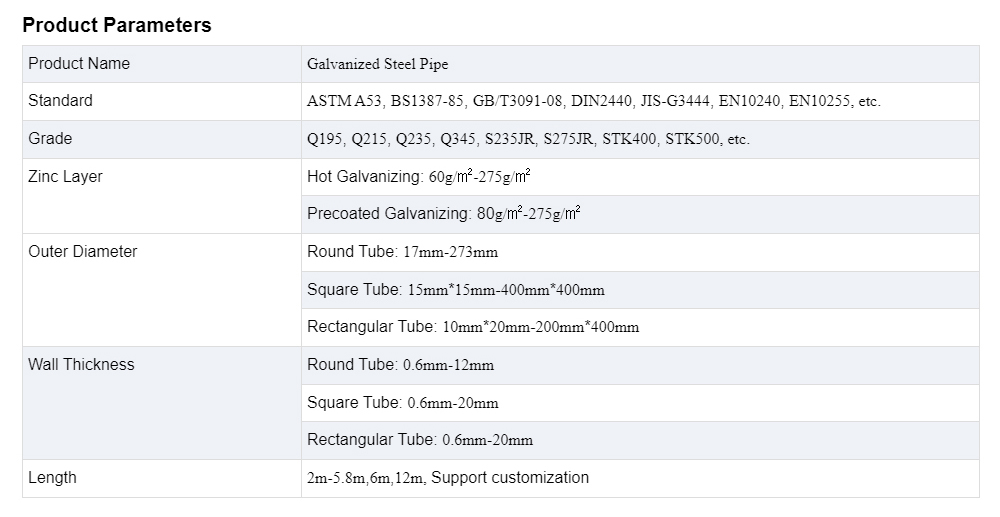Click the Hot Galvanizing 60g/m²-275g/m² row

pos(418,177)
